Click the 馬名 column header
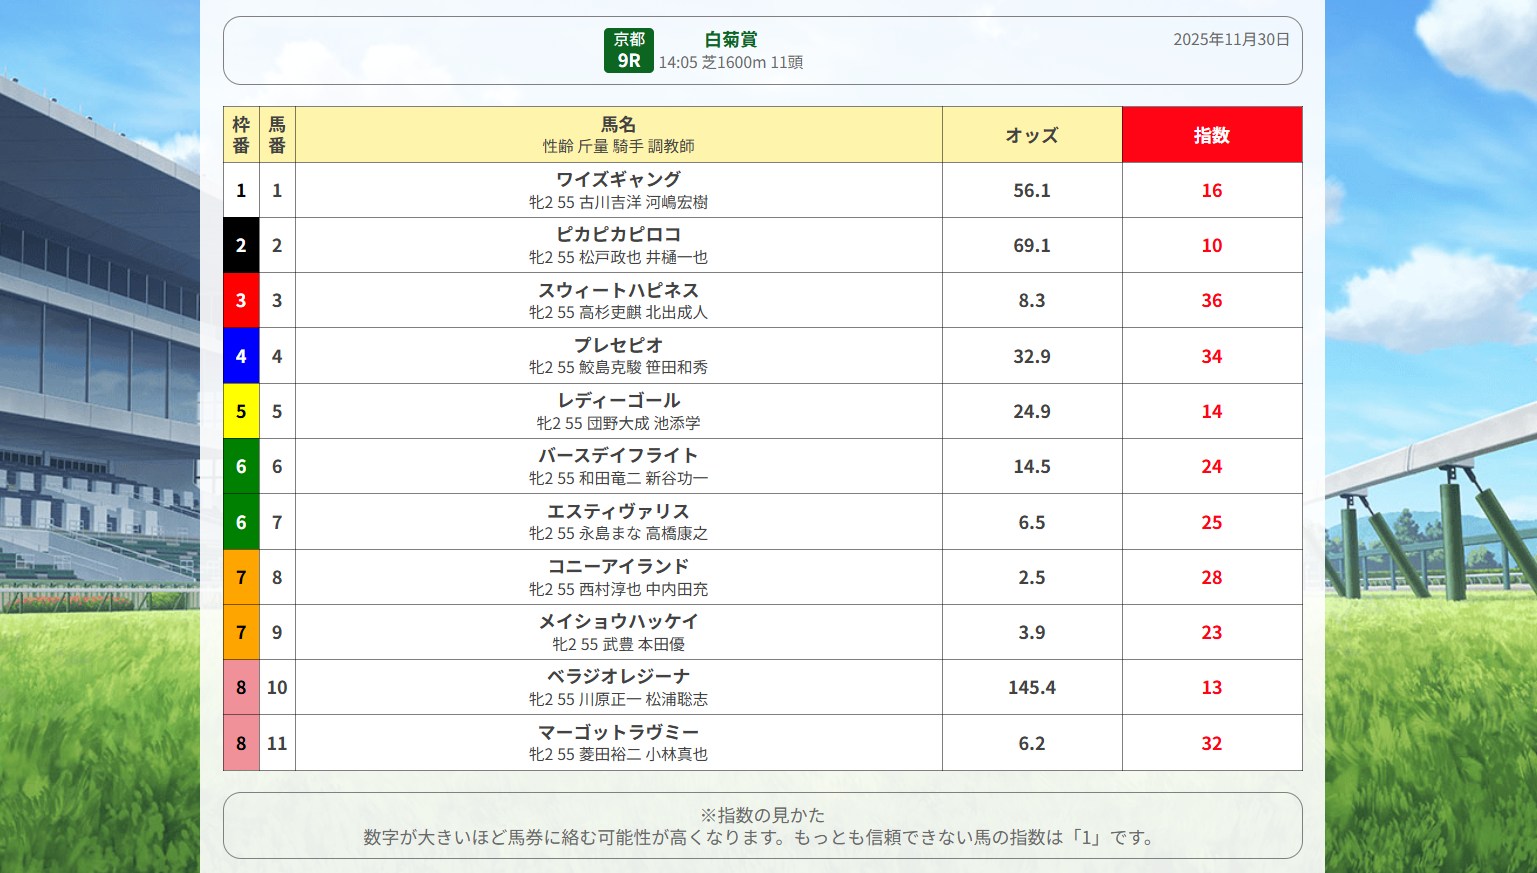This screenshot has height=873, width=1537. (x=618, y=125)
